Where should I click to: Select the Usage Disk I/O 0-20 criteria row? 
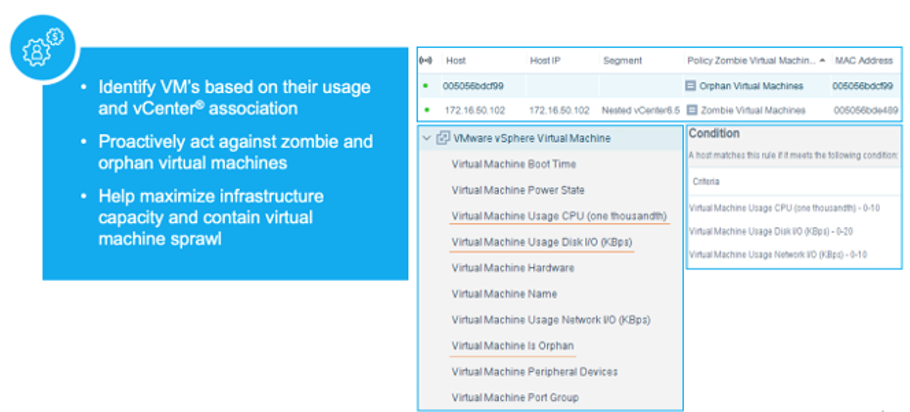click(x=770, y=231)
